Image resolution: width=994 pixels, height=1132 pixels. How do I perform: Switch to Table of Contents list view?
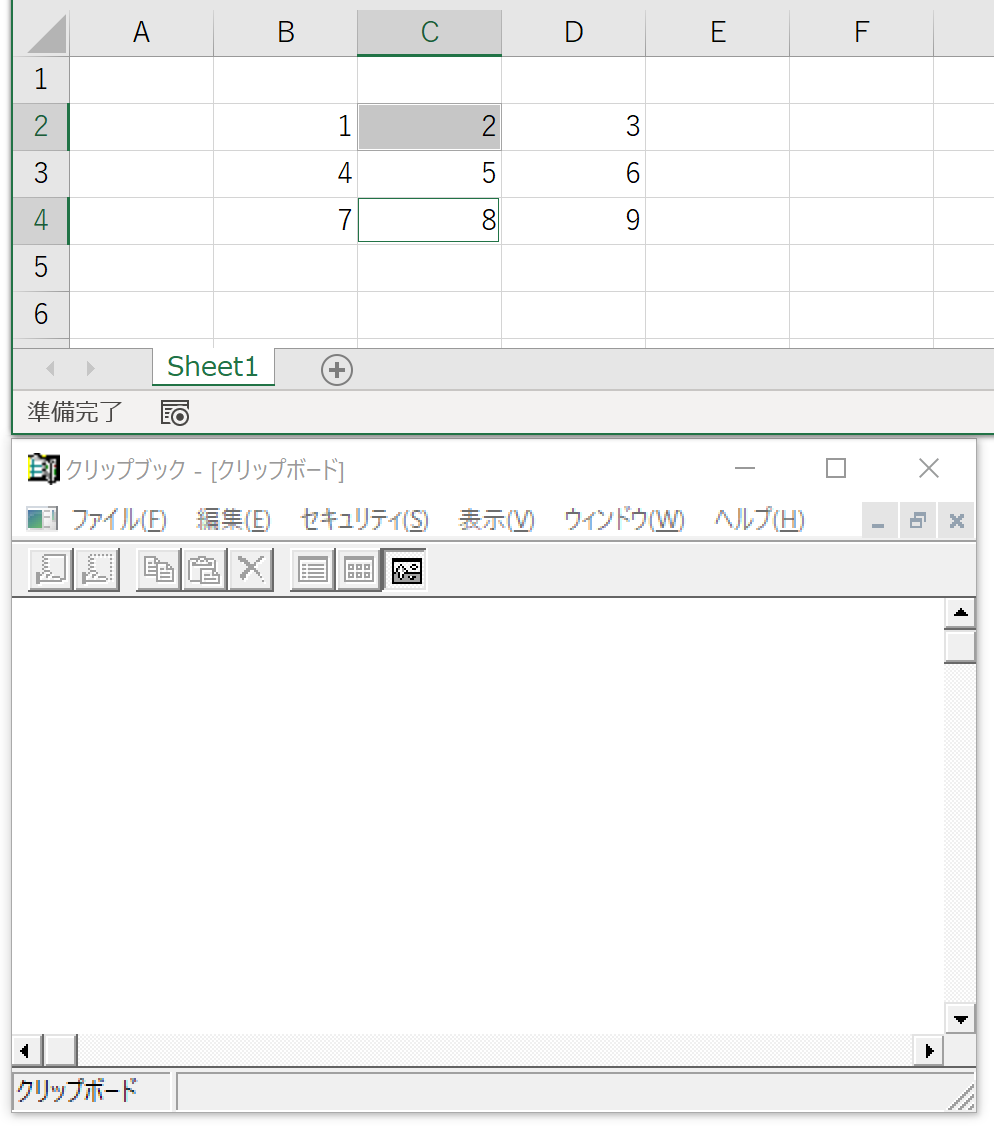pyautogui.click(x=313, y=570)
